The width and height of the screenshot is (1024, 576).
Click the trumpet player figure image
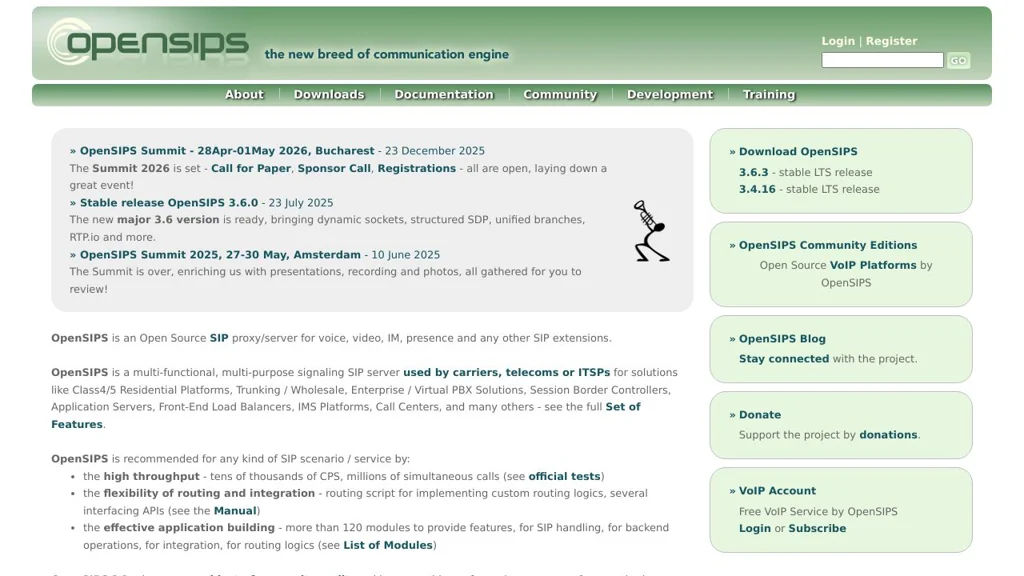tap(651, 231)
